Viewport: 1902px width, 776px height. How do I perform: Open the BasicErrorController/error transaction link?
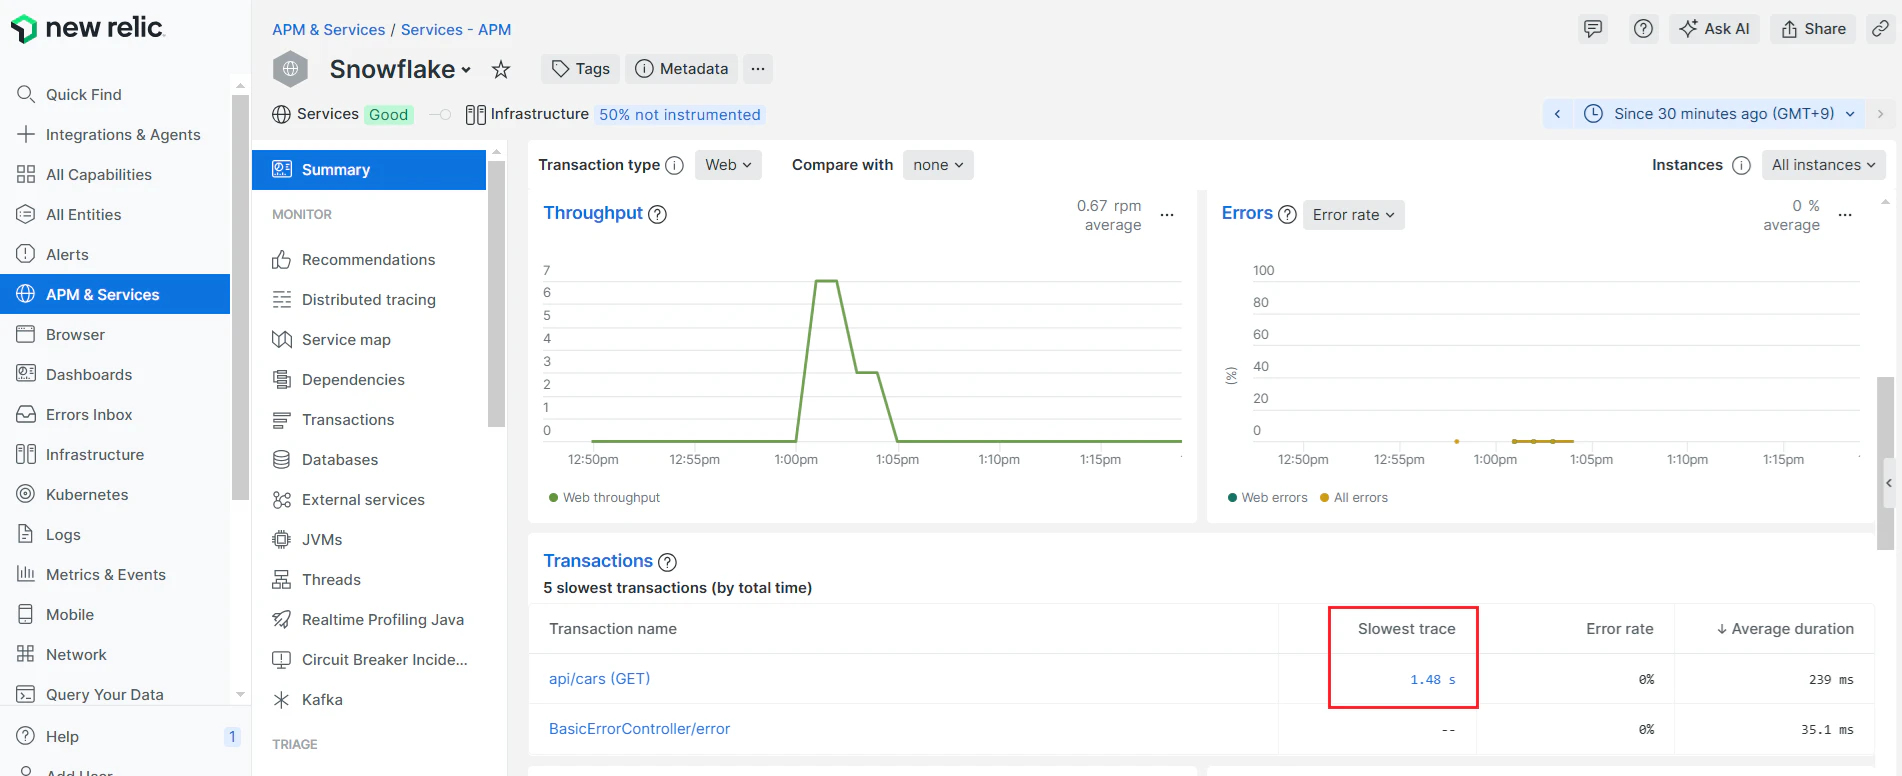click(x=639, y=729)
